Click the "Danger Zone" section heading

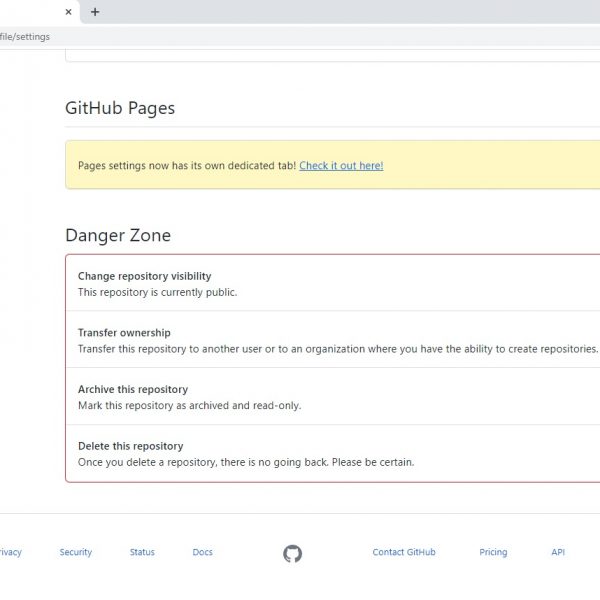pyautogui.click(x=118, y=236)
